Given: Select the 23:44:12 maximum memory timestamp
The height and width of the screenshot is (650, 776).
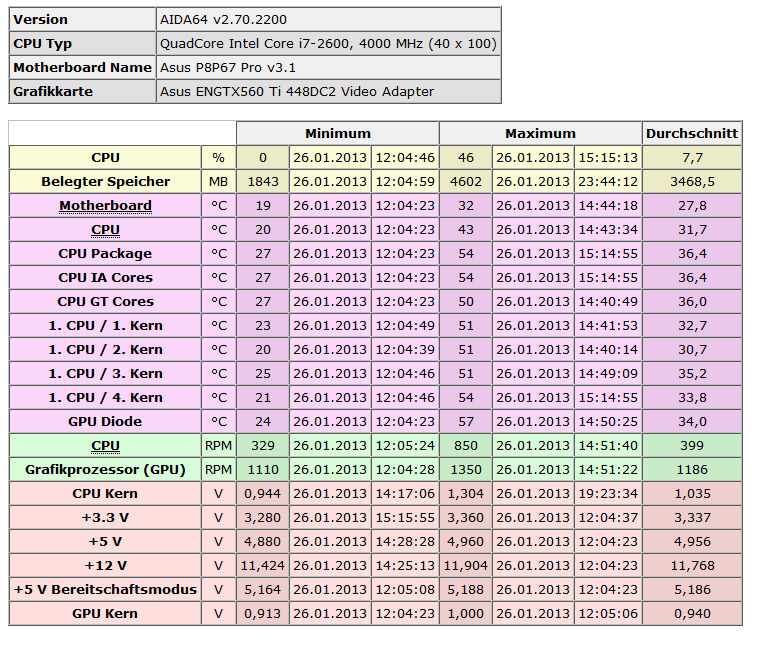Looking at the screenshot, I should (x=608, y=182).
